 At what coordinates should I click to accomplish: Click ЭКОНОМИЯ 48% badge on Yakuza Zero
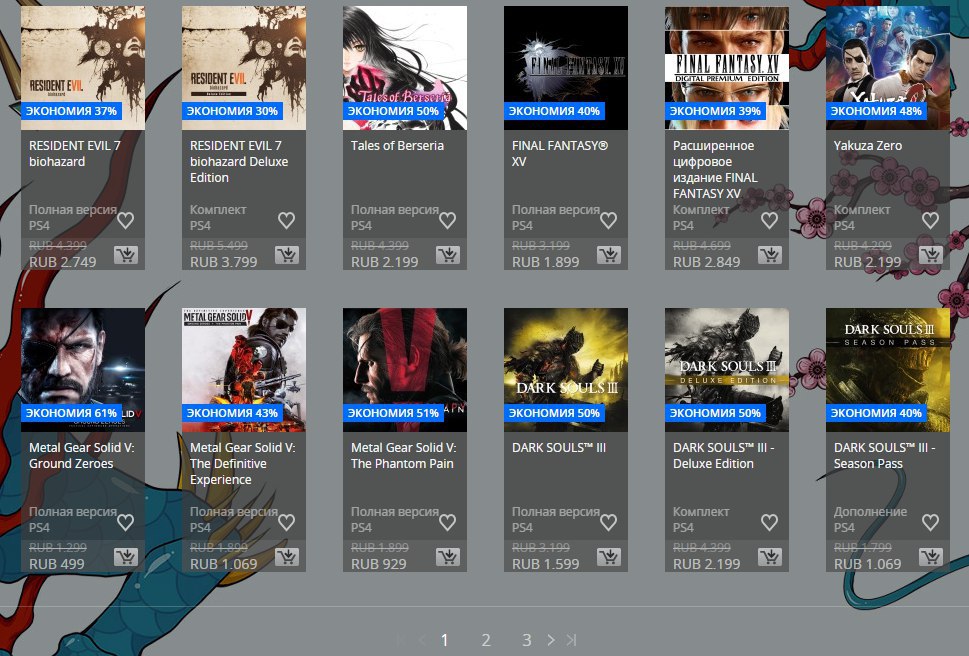(876, 111)
